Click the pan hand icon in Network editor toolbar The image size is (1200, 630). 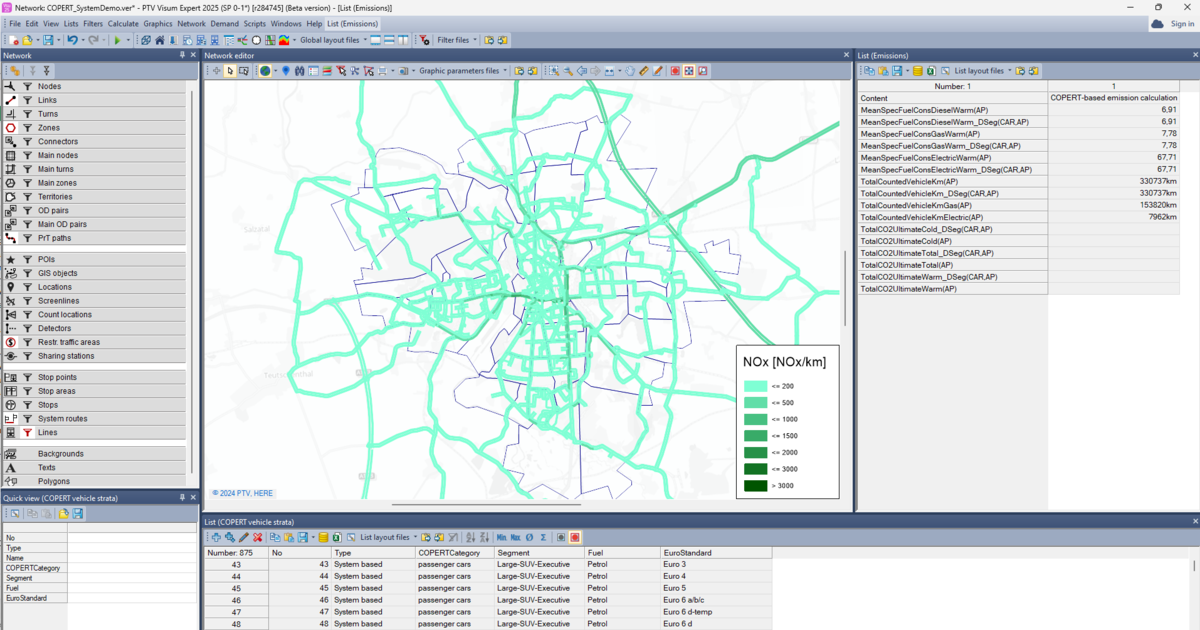(x=629, y=71)
